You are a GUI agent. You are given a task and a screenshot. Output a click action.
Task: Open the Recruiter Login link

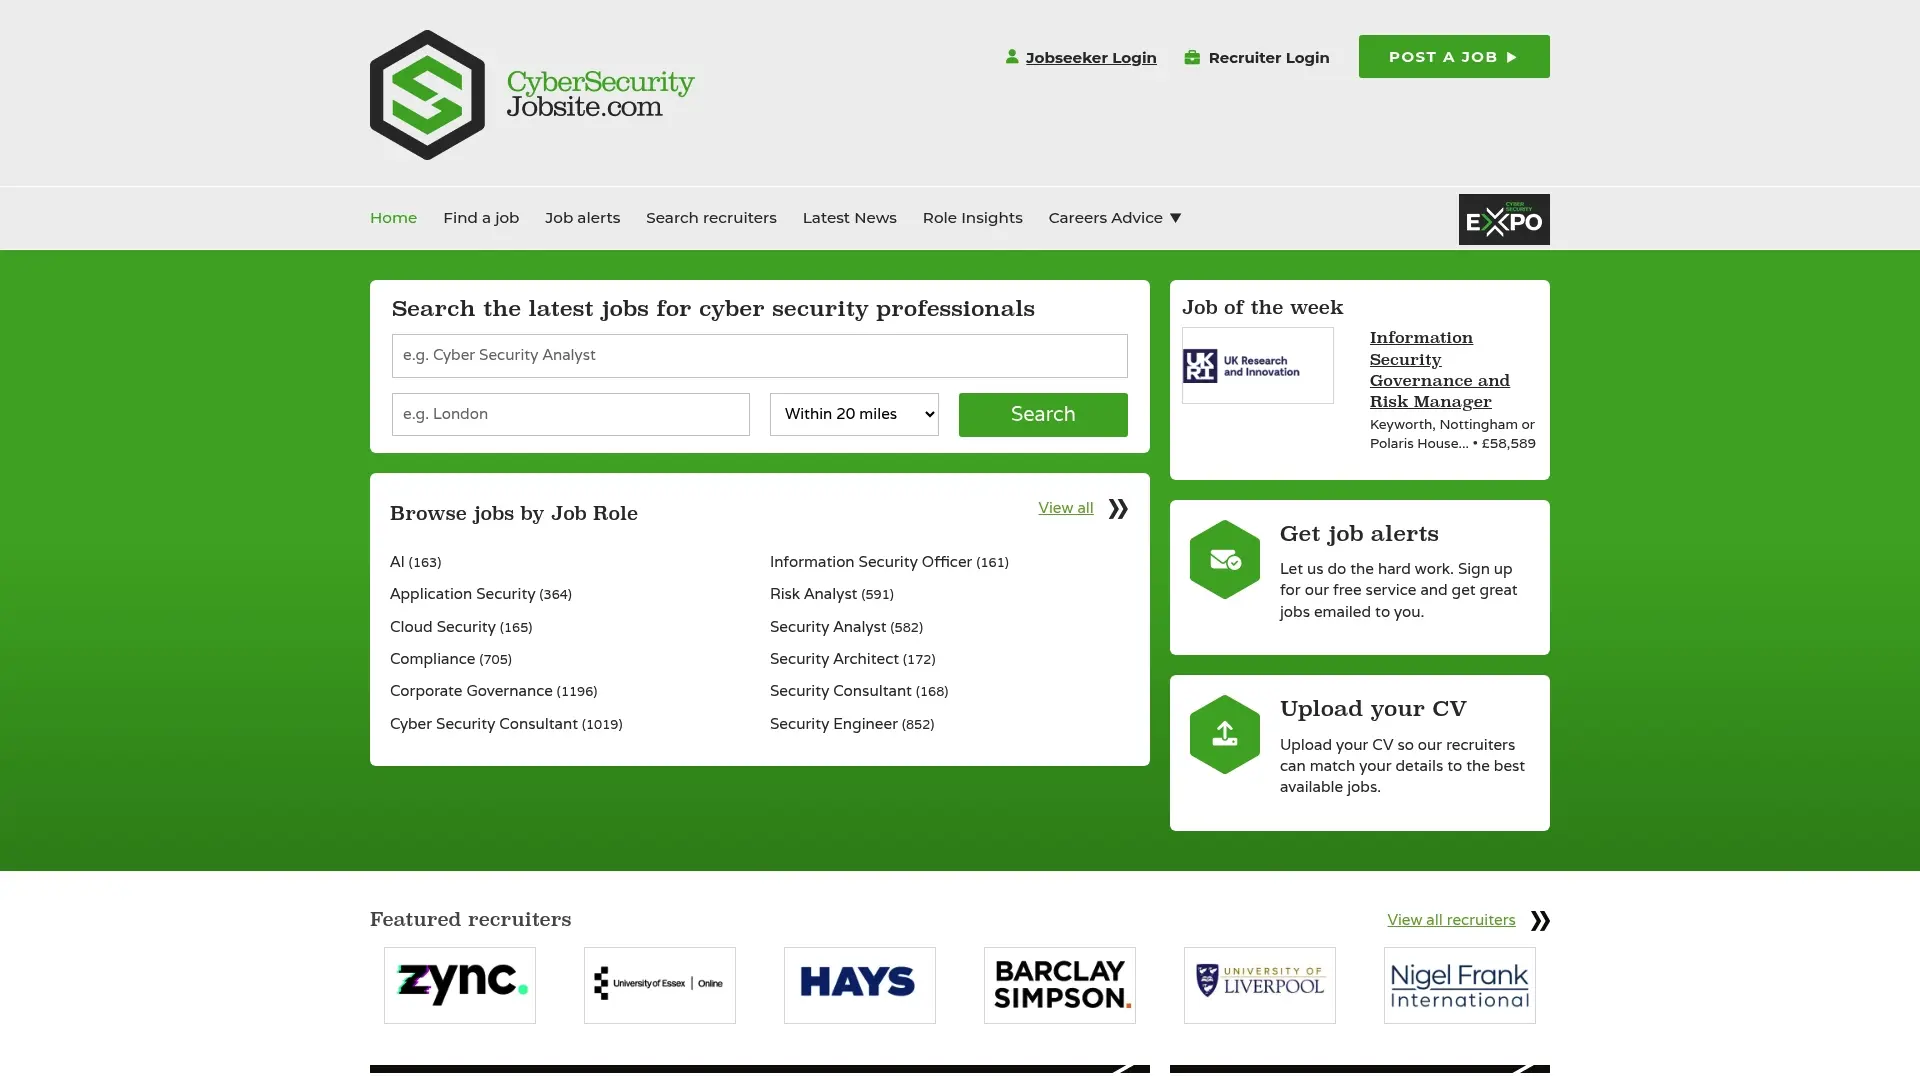1269,57
